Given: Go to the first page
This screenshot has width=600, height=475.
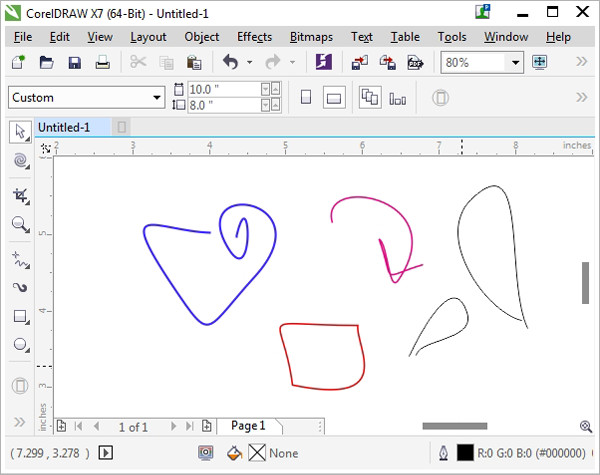Looking at the screenshot, I should click(79, 426).
